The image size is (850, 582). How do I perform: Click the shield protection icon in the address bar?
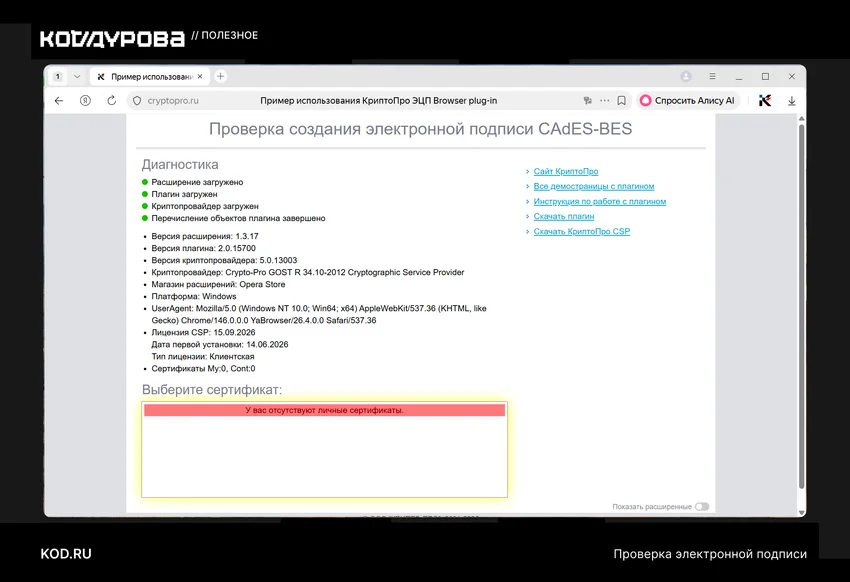137,101
